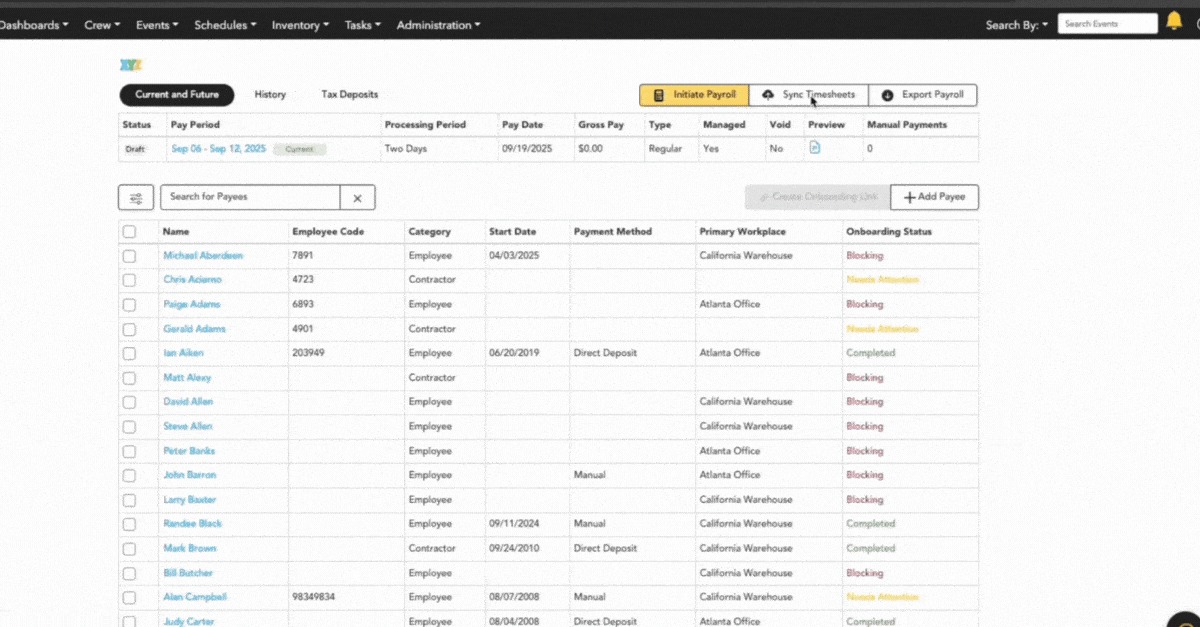Check the box for Michael Aberdeen
The image size is (1200, 627).
[129, 256]
